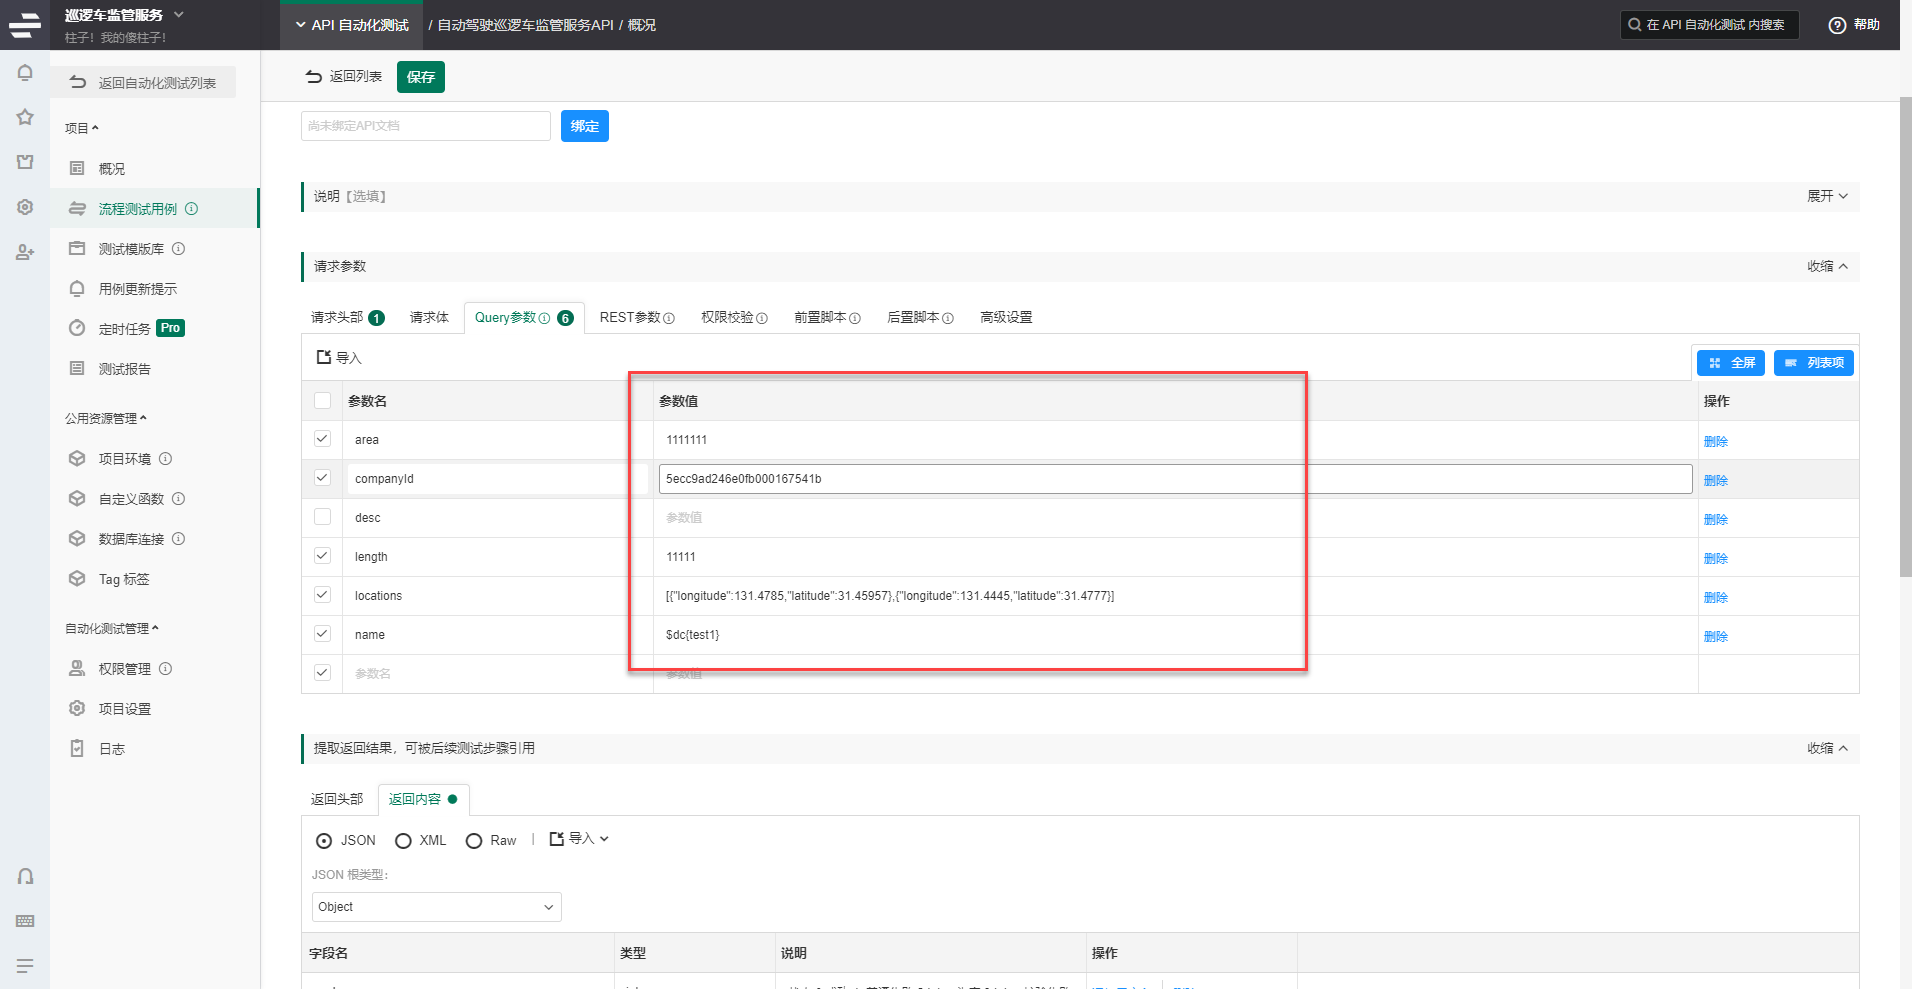This screenshot has height=989, width=1912.
Task: Click the blue 绑定 bind button
Action: (x=585, y=125)
